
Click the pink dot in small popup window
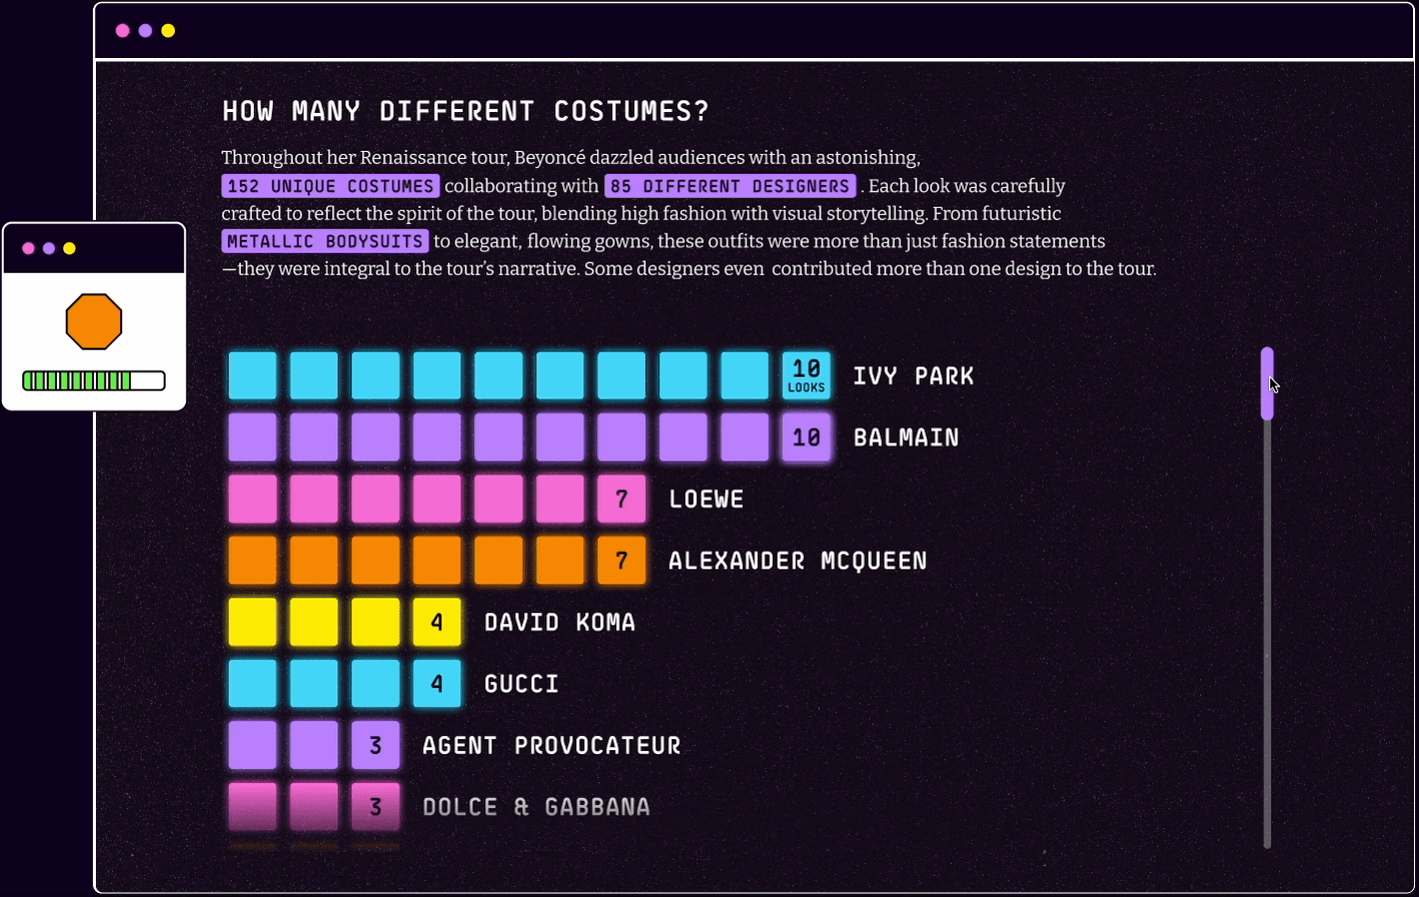point(29,248)
